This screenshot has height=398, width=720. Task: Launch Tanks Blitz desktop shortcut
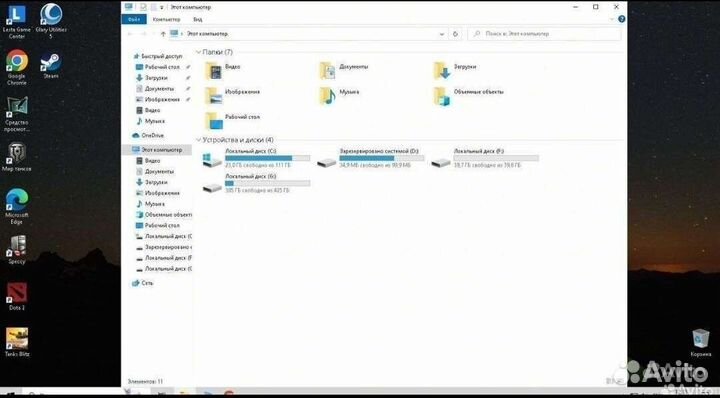coord(17,342)
